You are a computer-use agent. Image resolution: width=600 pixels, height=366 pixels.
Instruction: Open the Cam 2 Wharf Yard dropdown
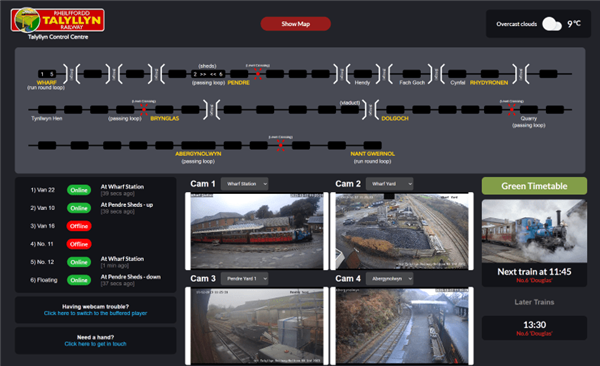390,184
